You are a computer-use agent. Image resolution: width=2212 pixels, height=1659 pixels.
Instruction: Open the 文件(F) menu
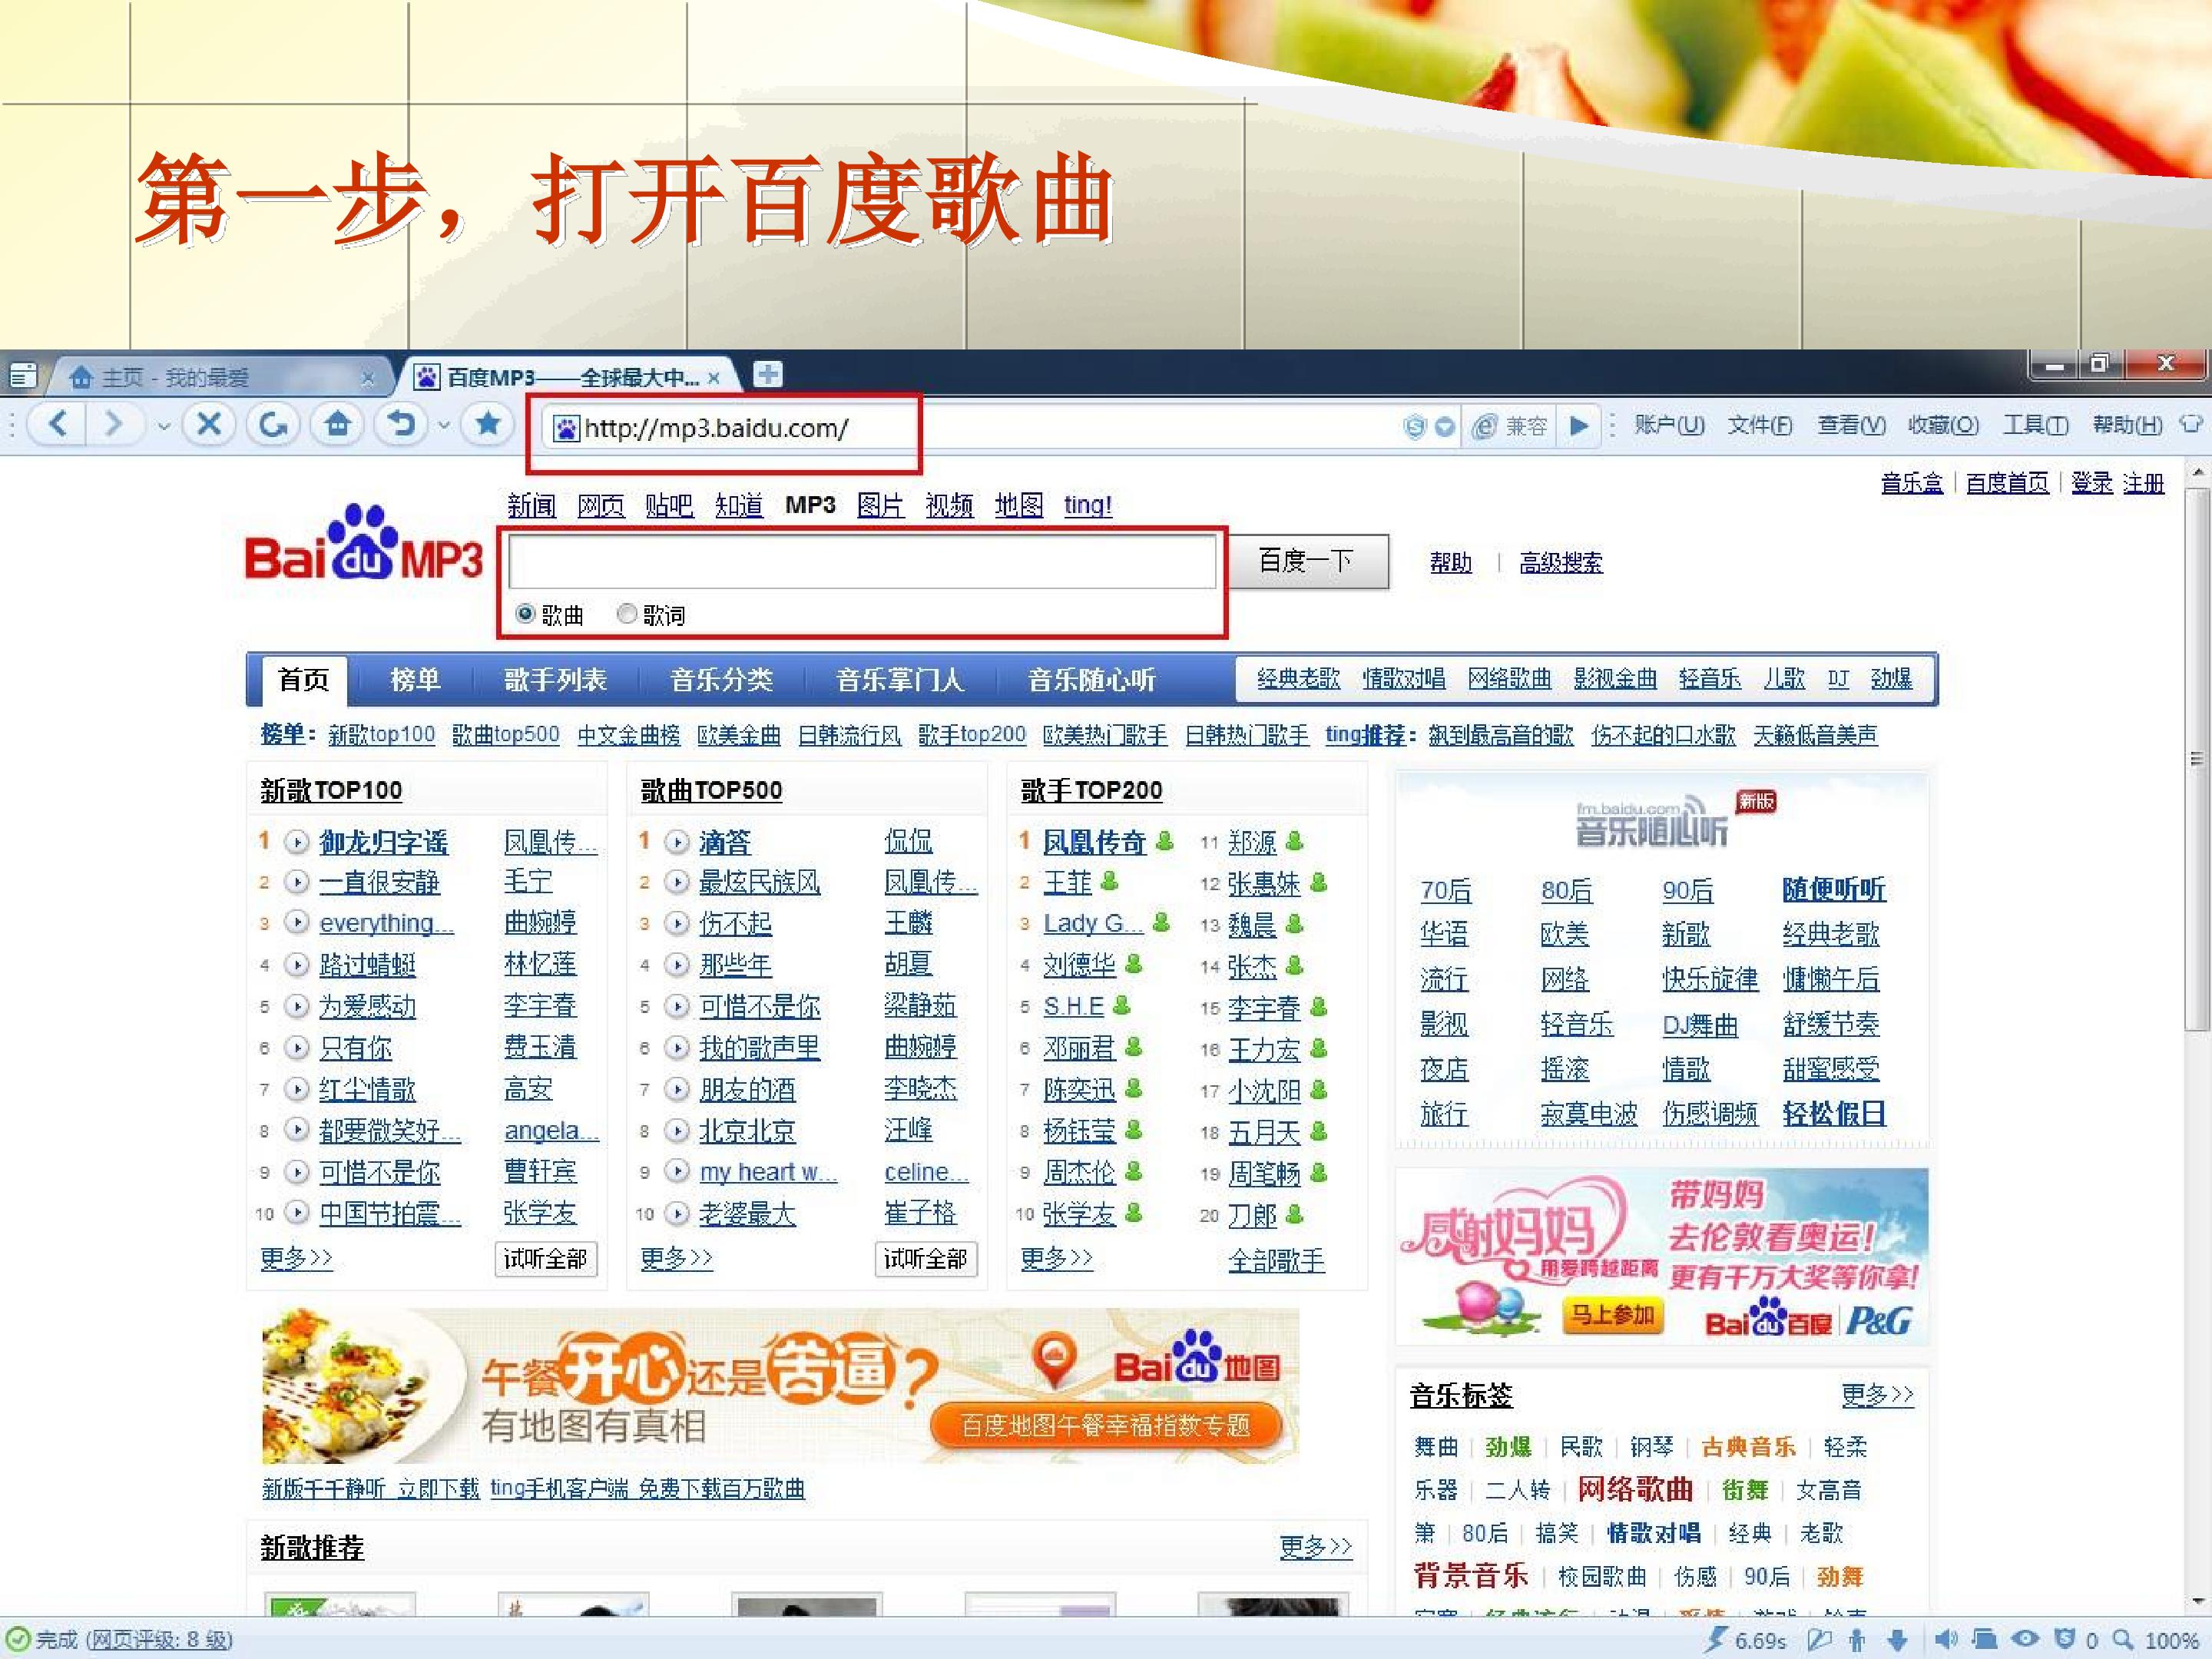point(1760,425)
